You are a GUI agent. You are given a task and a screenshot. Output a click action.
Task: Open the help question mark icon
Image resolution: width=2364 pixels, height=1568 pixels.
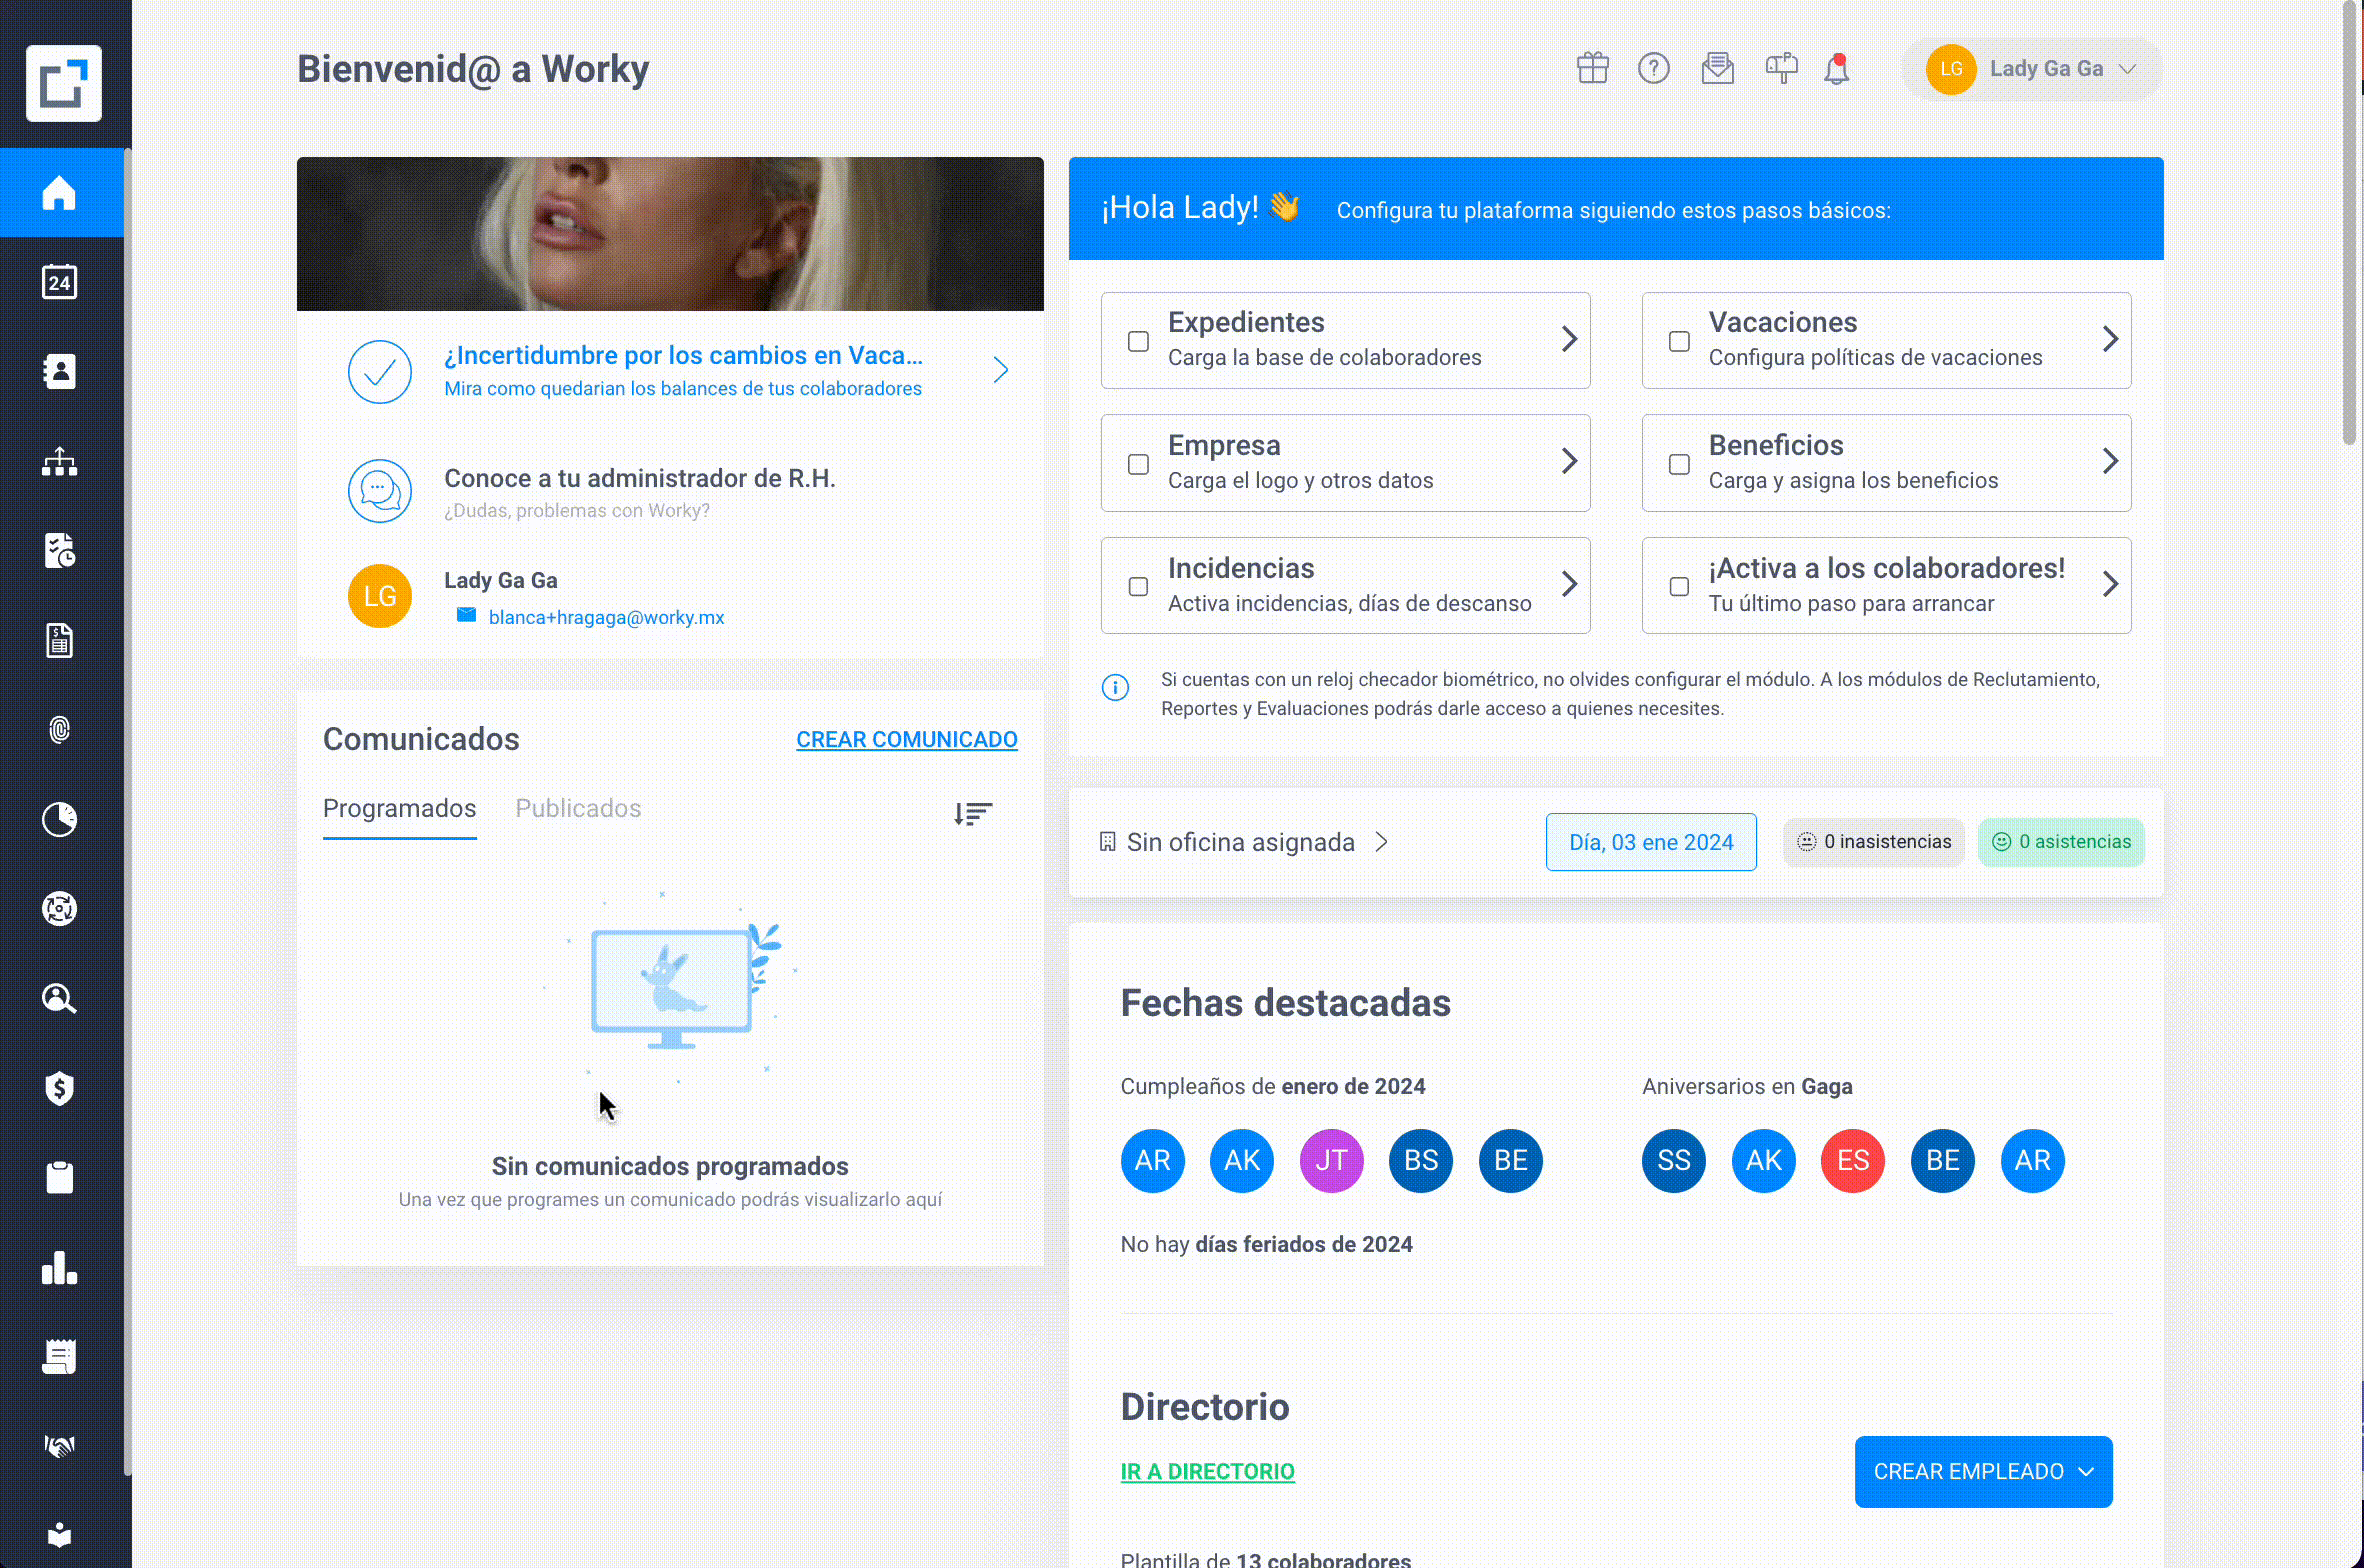point(1654,68)
